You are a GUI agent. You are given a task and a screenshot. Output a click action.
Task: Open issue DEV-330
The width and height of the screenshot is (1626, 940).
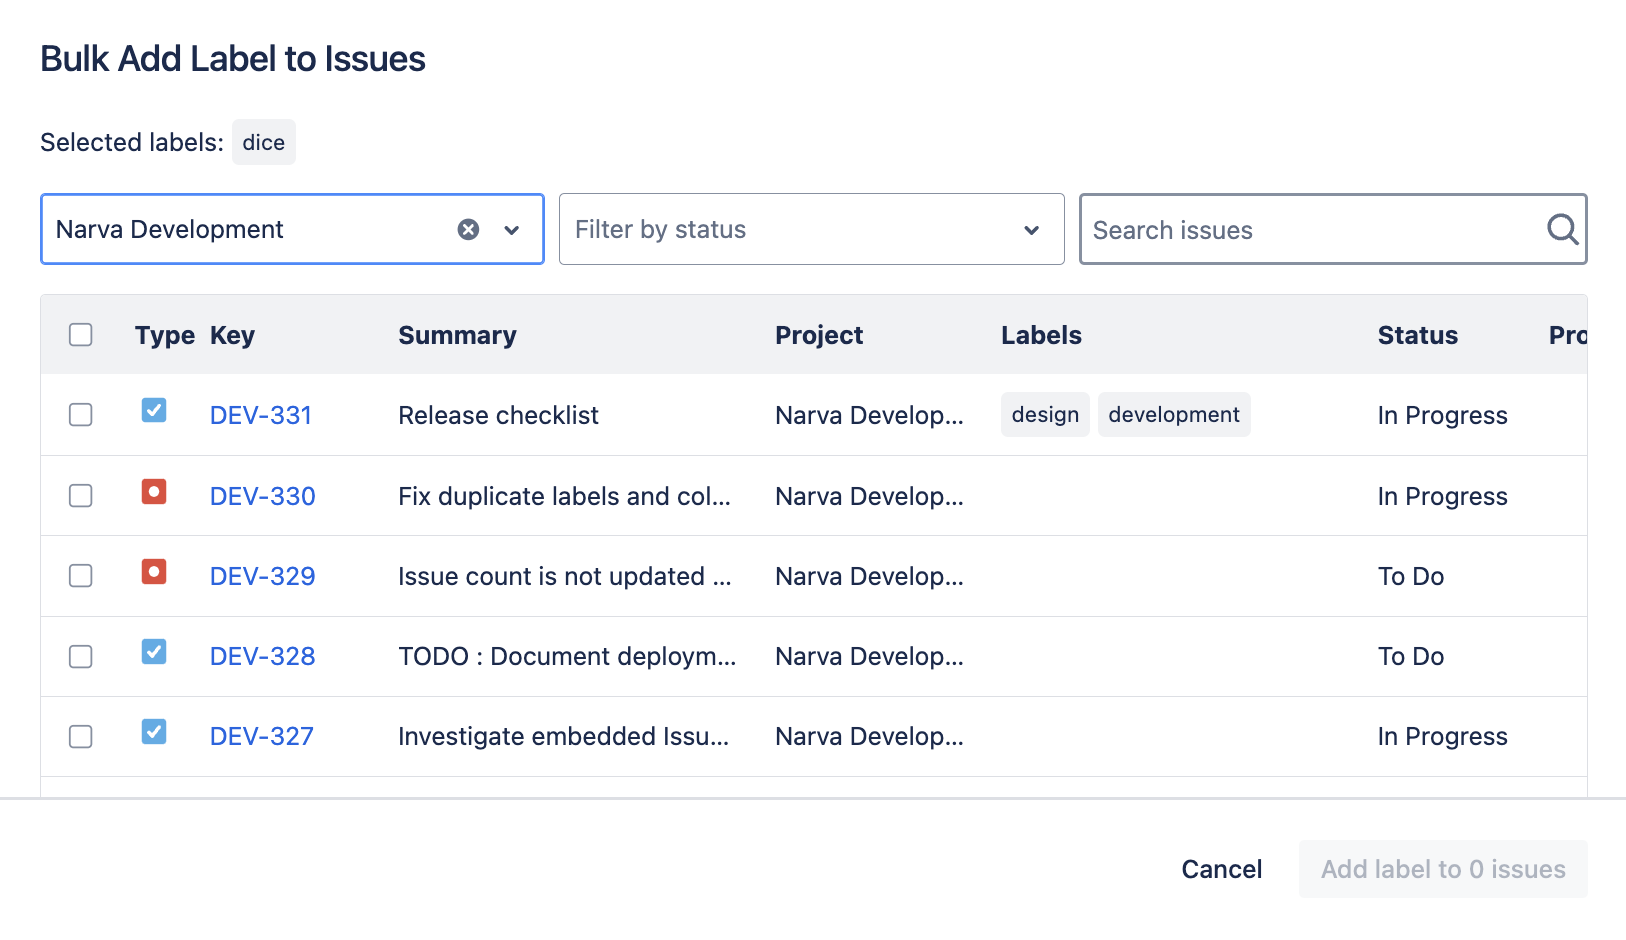click(x=262, y=495)
